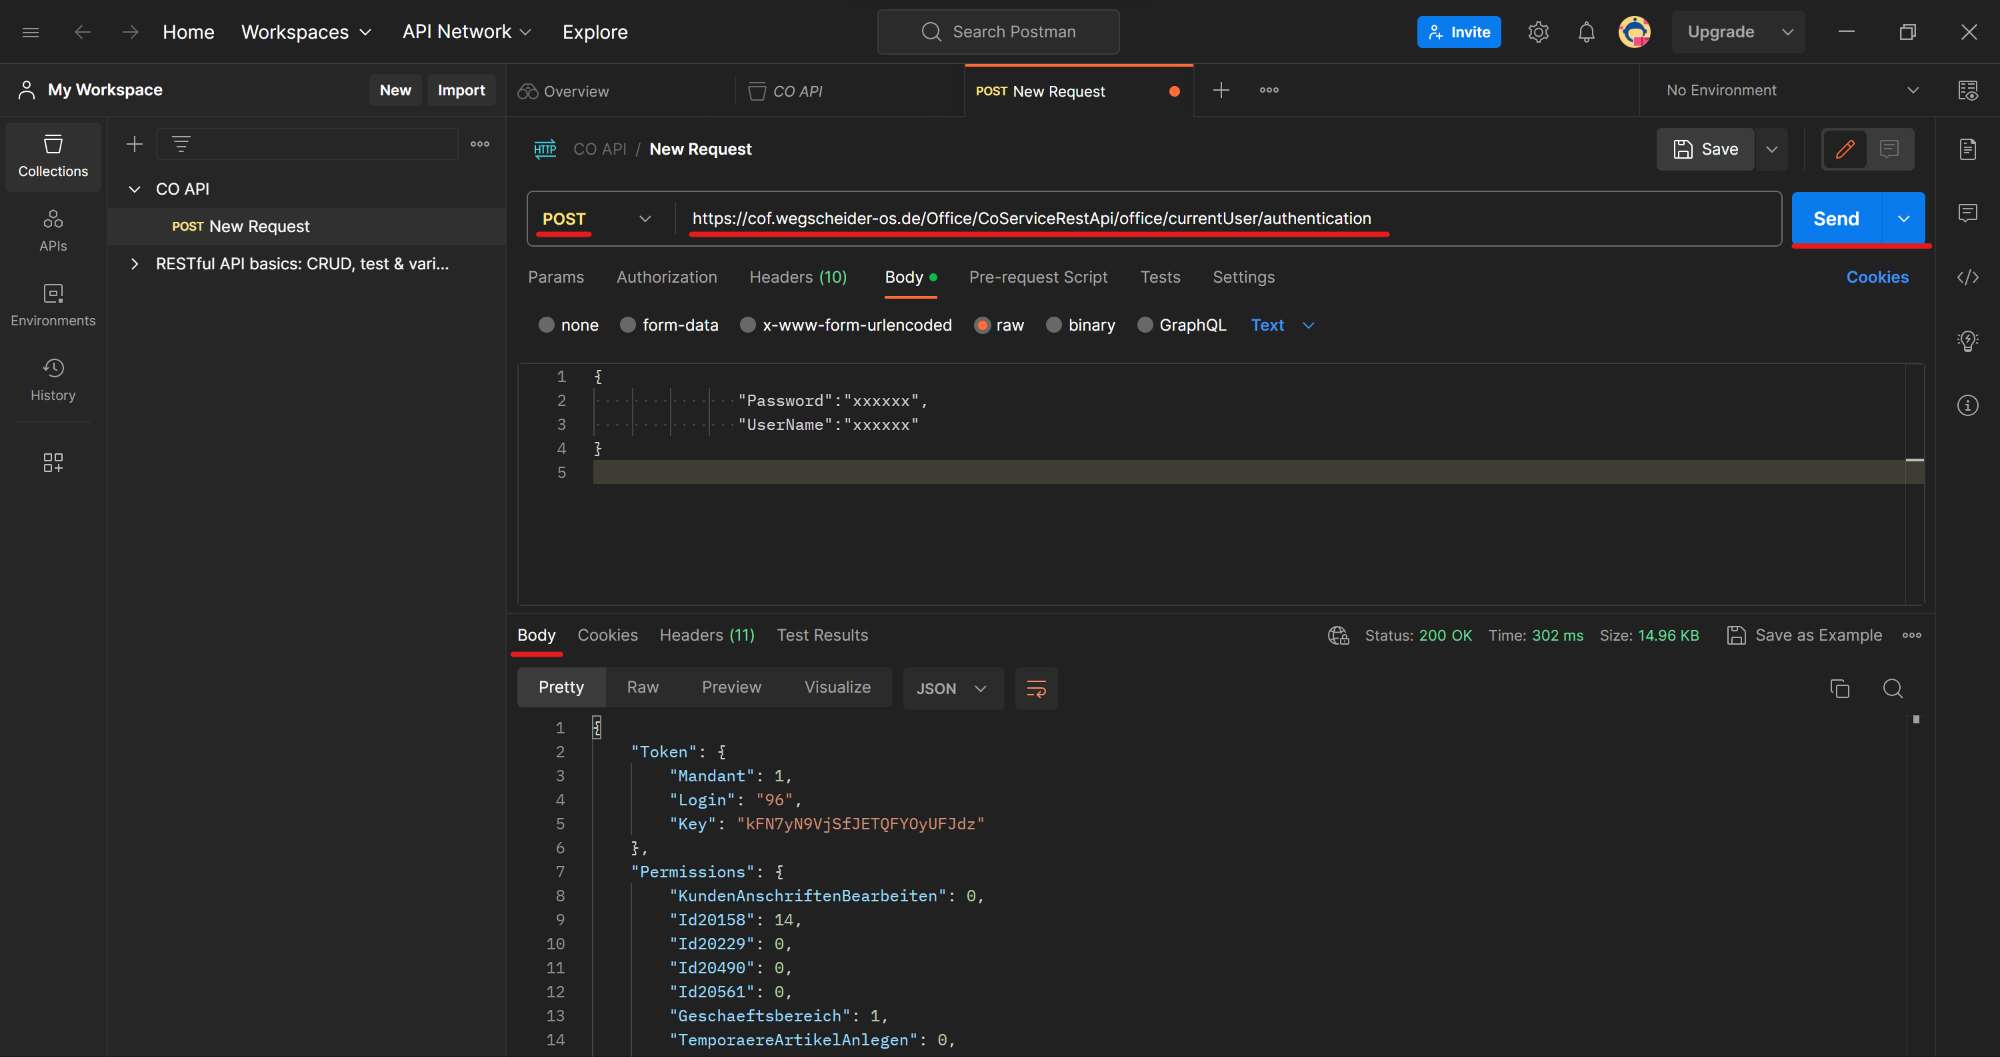Screen dimensions: 2000x1057
Task: Select form-data body type
Action: pos(628,325)
